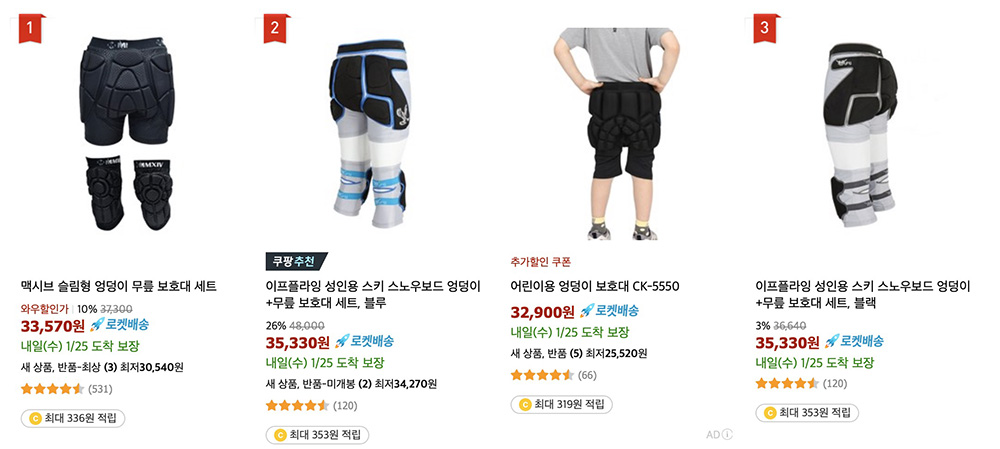The image size is (1000, 449).
Task: Click the 추가할인 쿠폰 label
Action: (540, 261)
